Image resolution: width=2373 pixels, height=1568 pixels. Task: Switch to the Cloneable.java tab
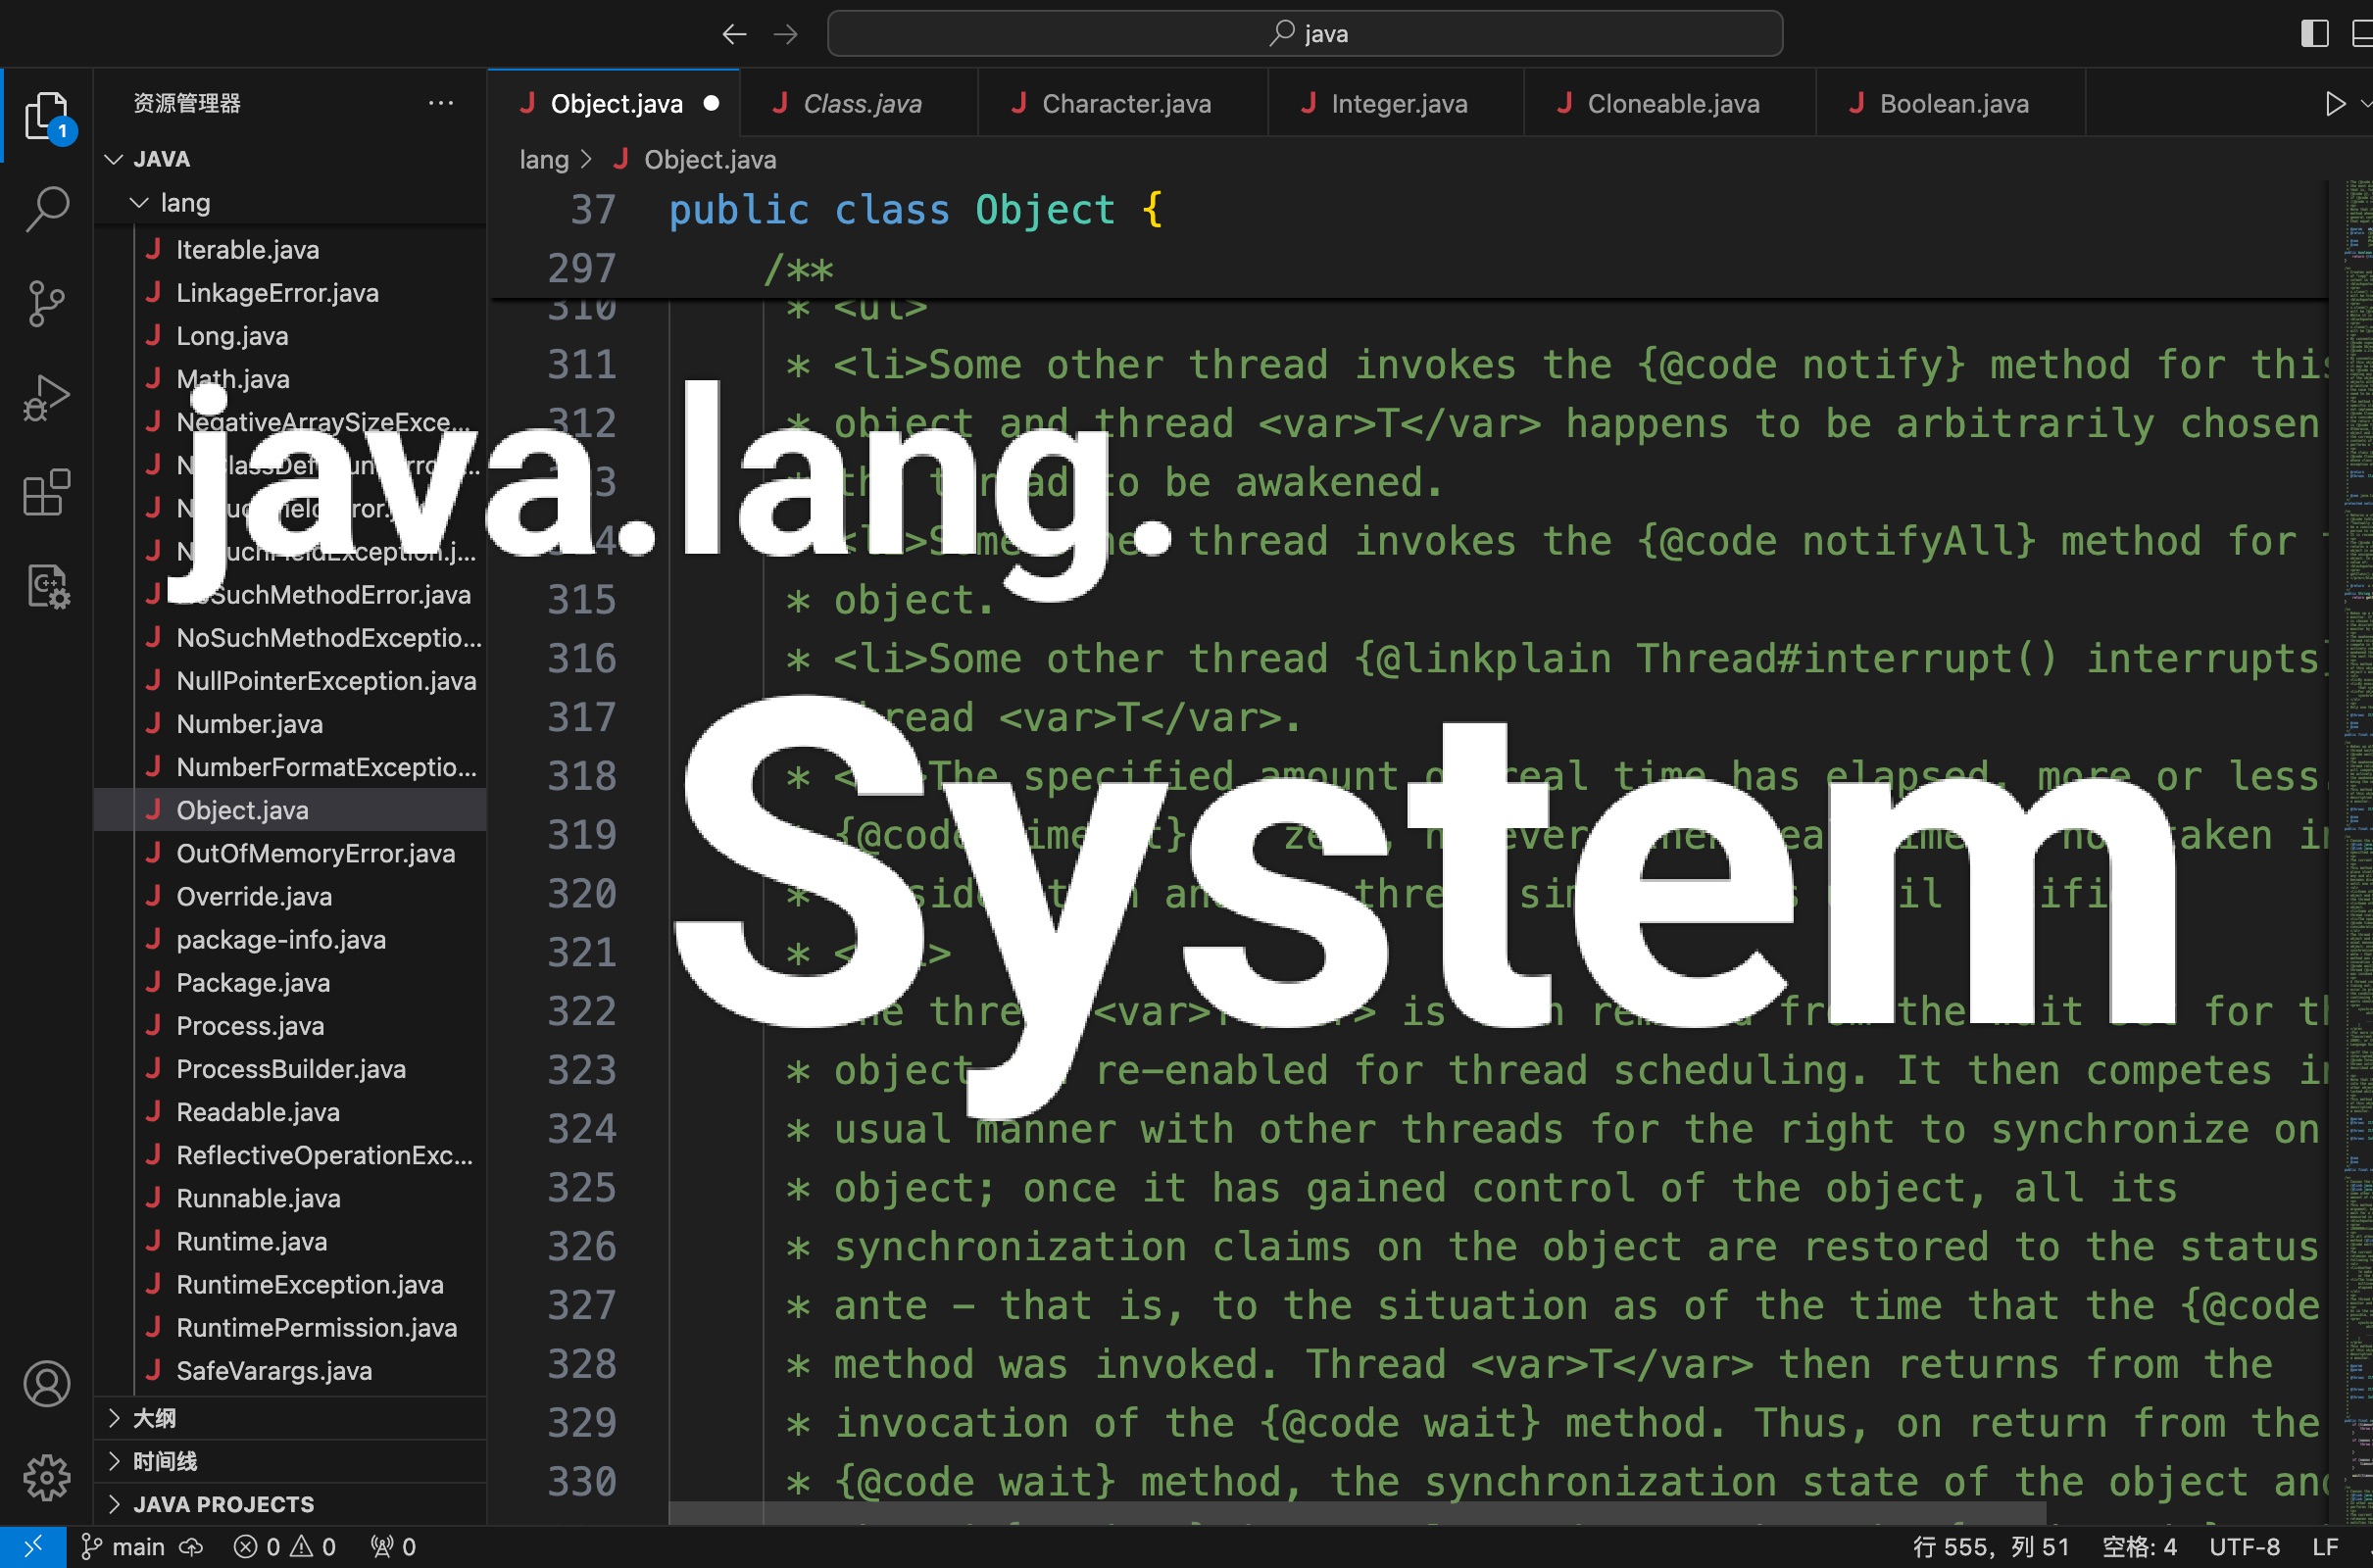1670,104
